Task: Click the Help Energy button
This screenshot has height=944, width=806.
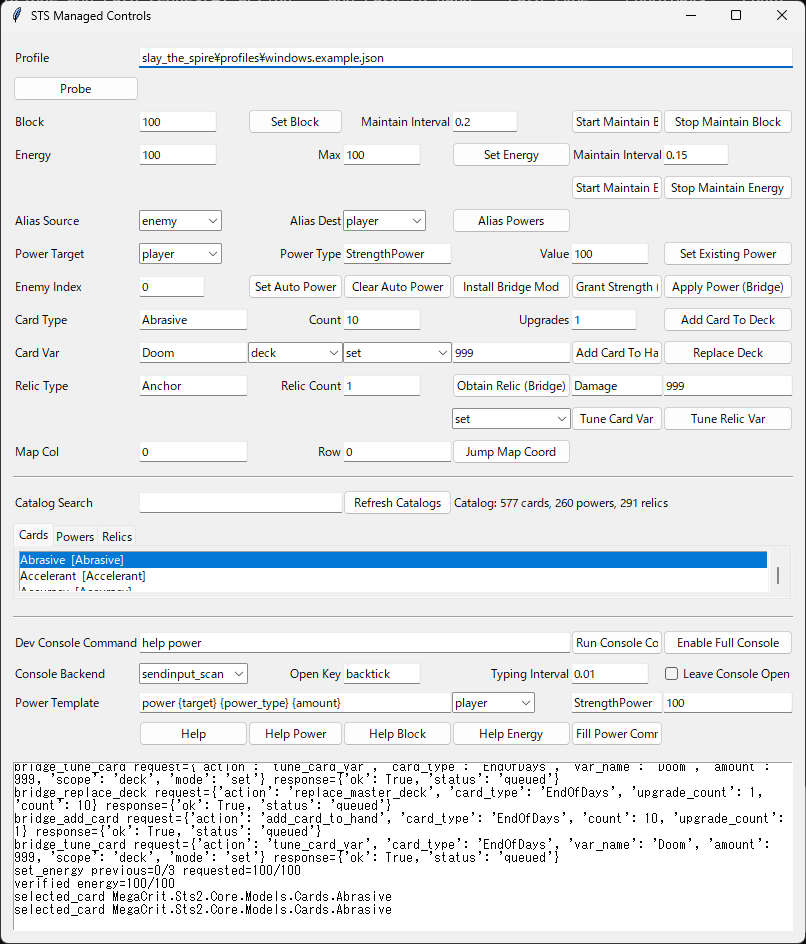Action: point(511,734)
